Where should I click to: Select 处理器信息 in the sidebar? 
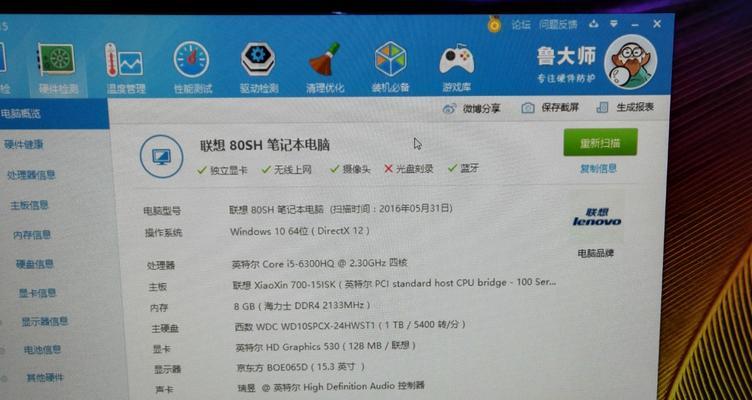pos(31,175)
